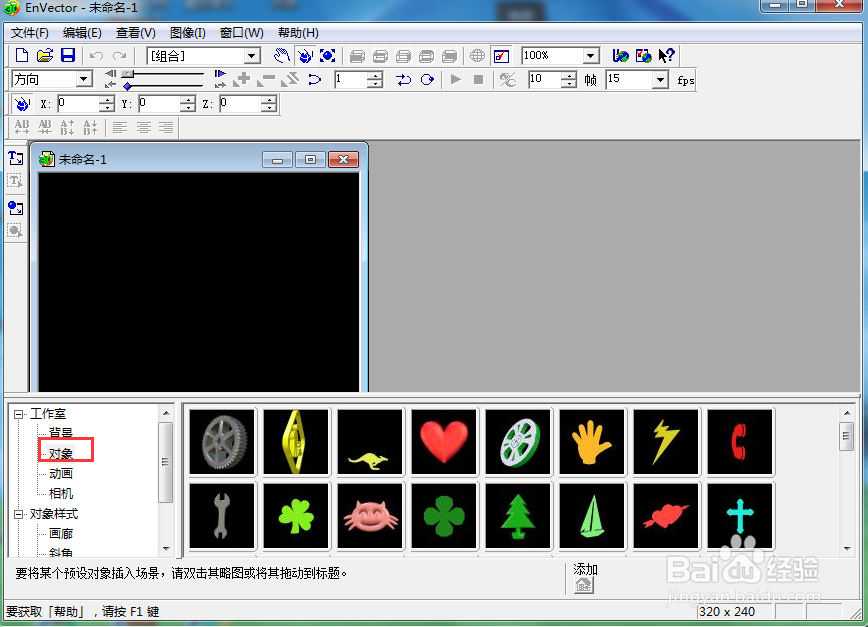
Task: Select 动画 in the tree
Action: (61, 473)
